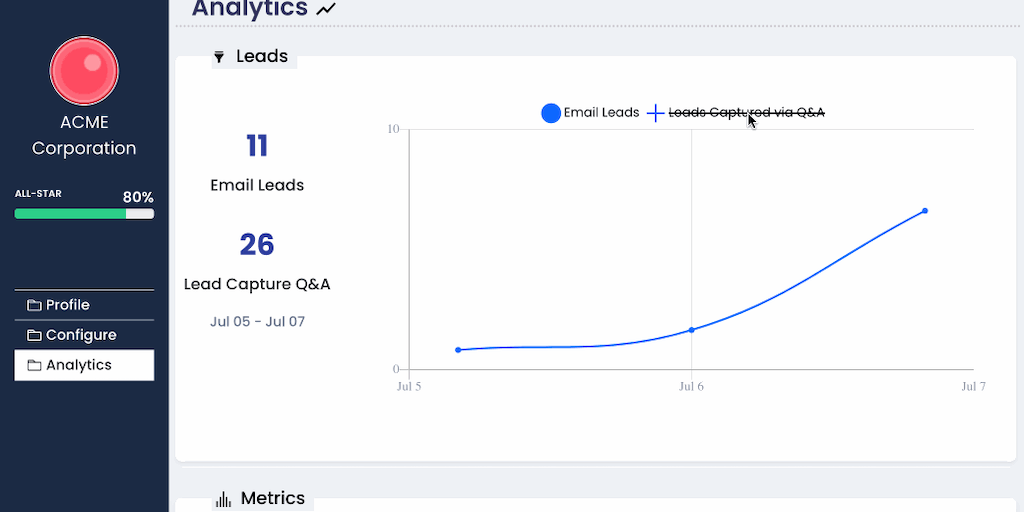This screenshot has height=512, width=1024.
Task: Click the Metrics bar chart icon
Action: [224, 498]
